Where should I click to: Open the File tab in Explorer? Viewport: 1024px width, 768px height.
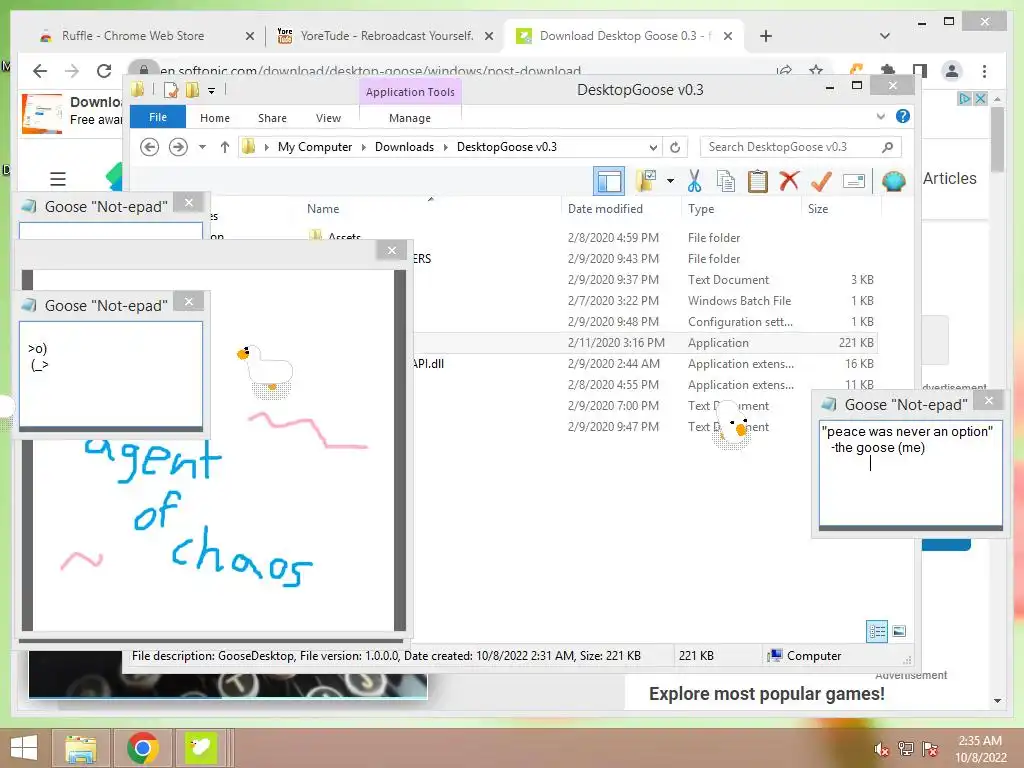[158, 117]
